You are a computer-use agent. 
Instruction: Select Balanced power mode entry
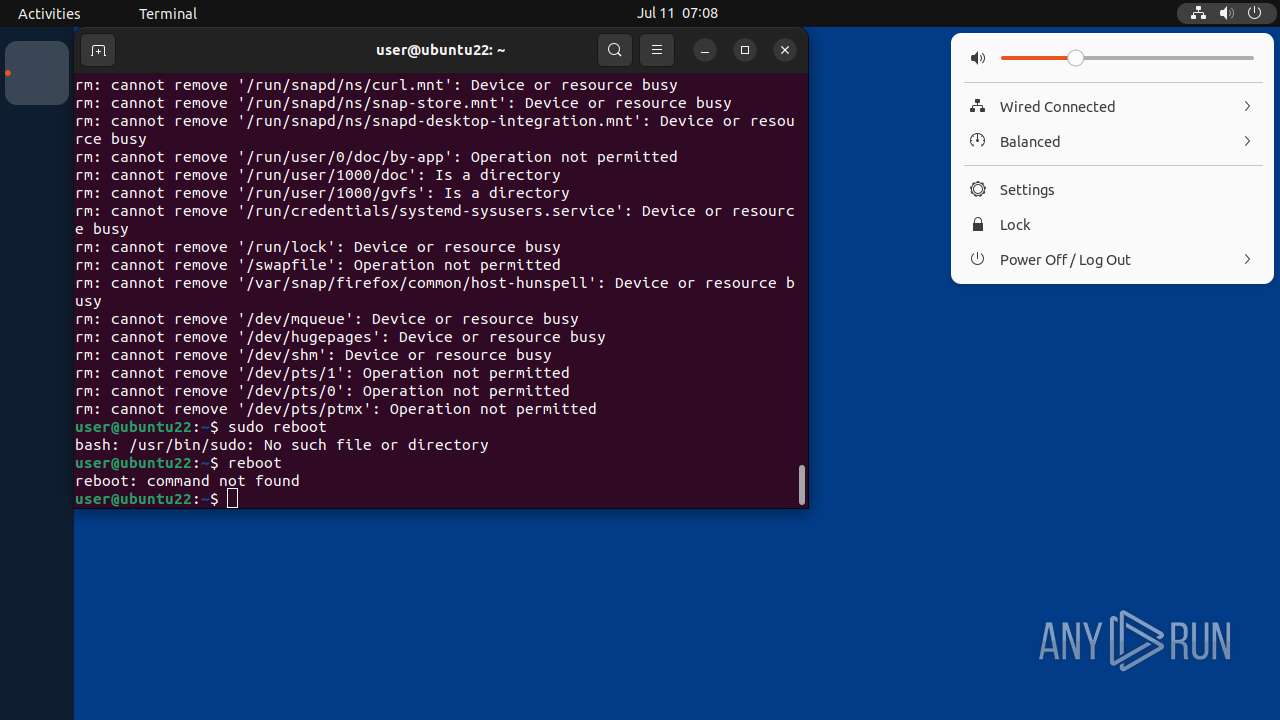click(1112, 141)
